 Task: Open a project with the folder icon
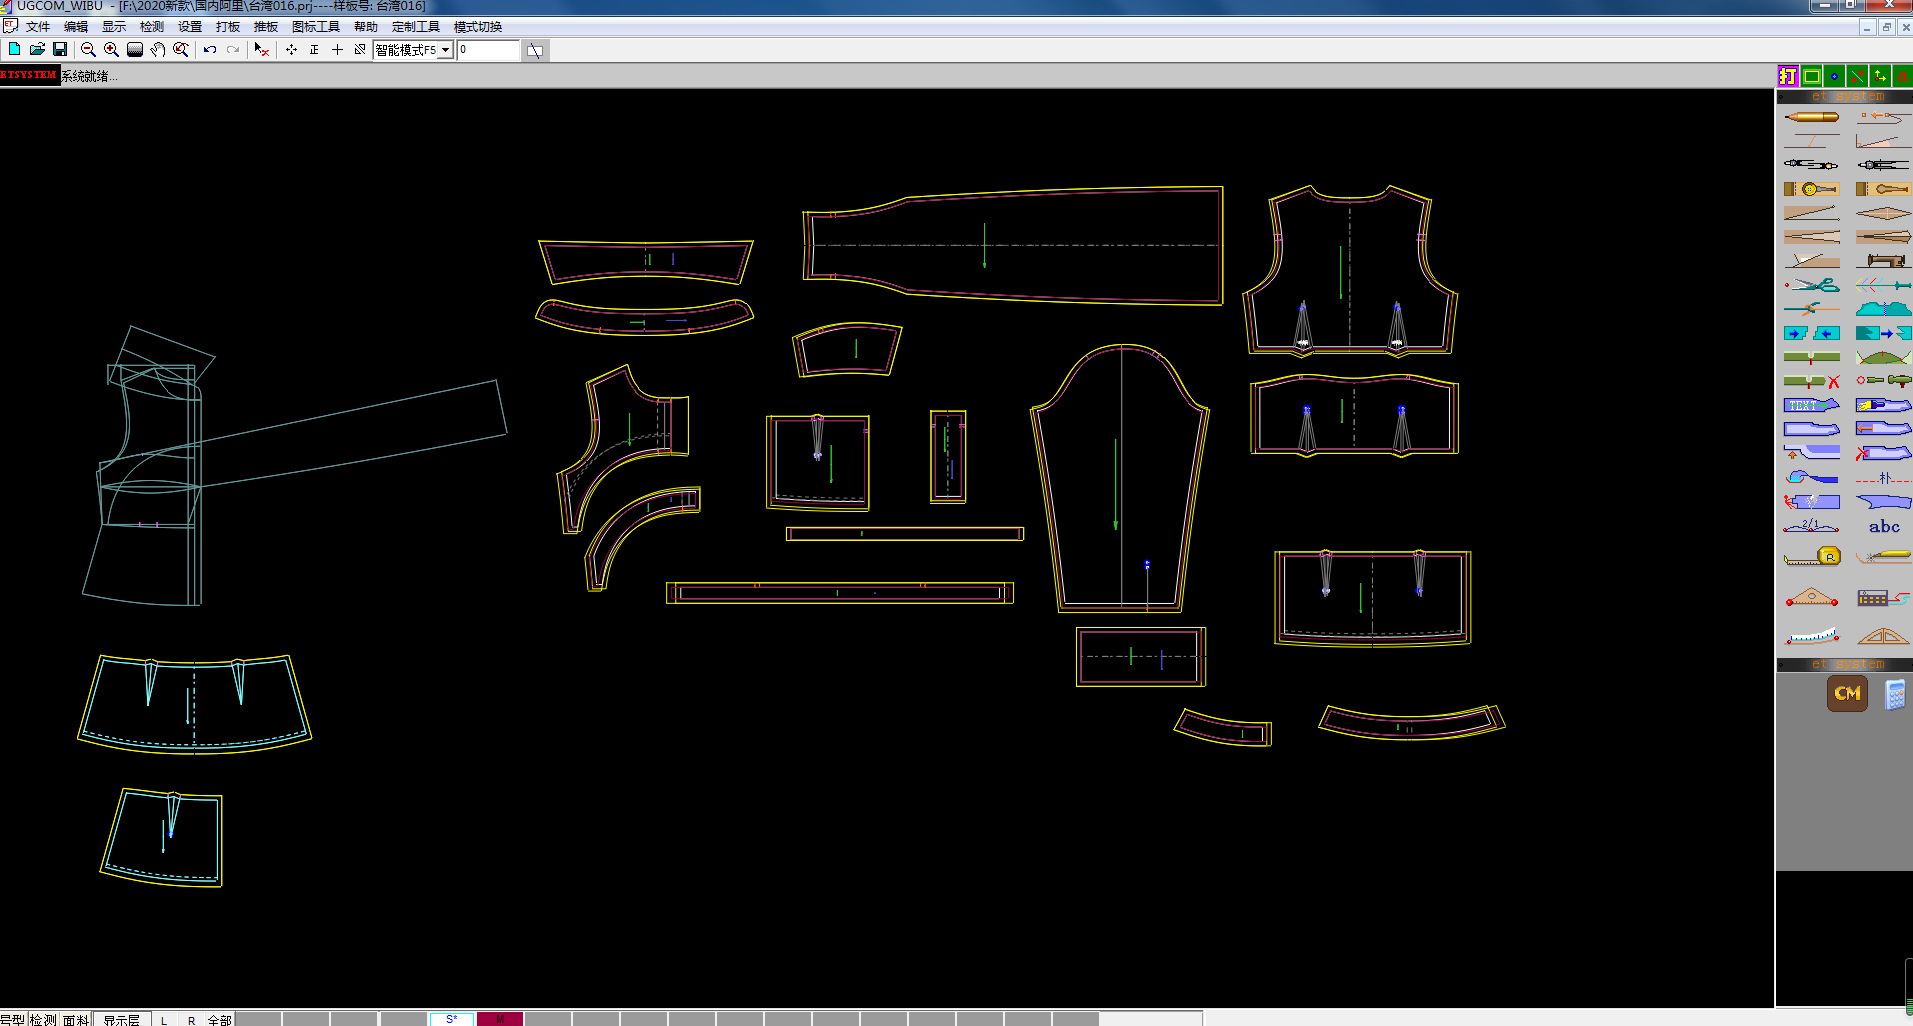coord(37,49)
